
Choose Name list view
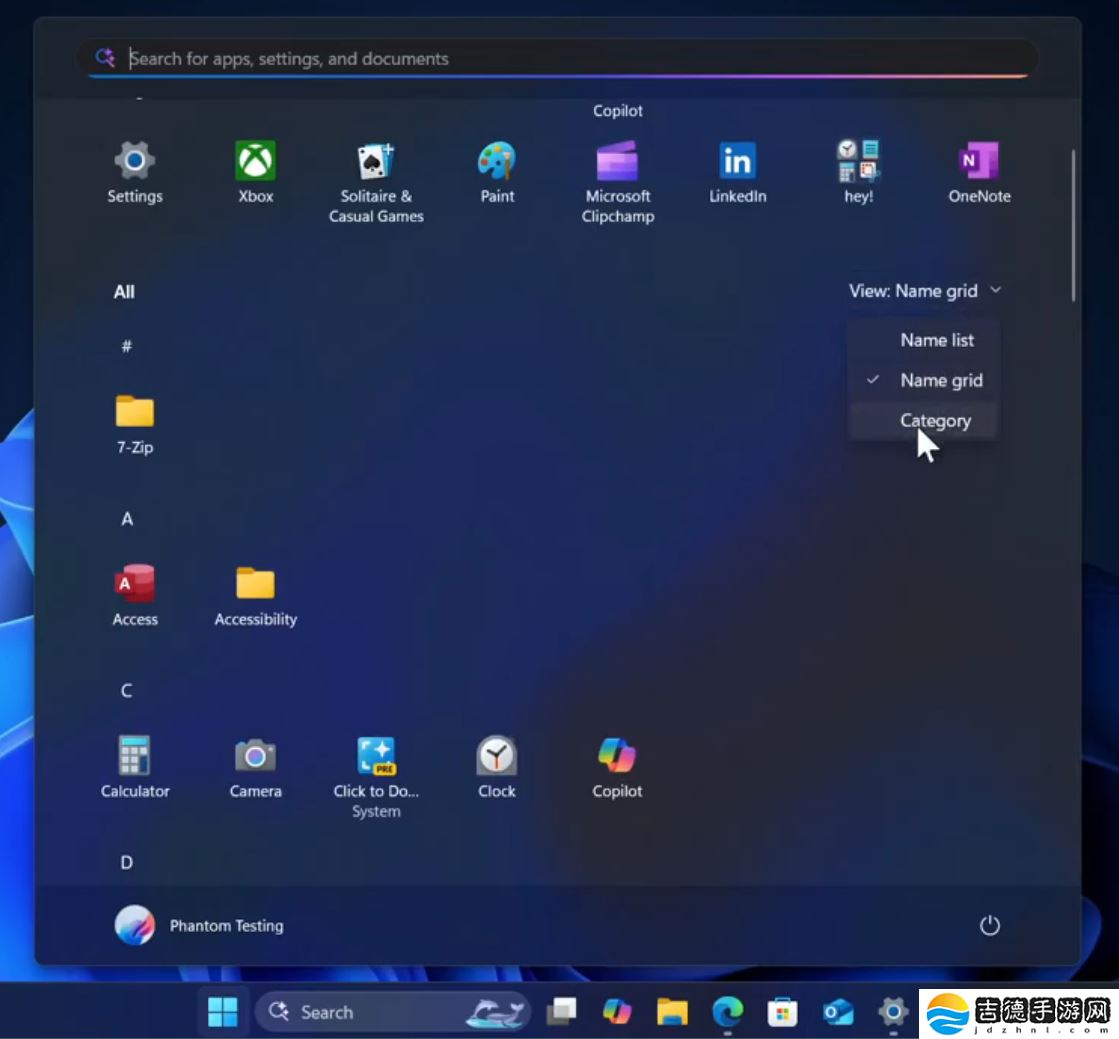[x=936, y=340]
